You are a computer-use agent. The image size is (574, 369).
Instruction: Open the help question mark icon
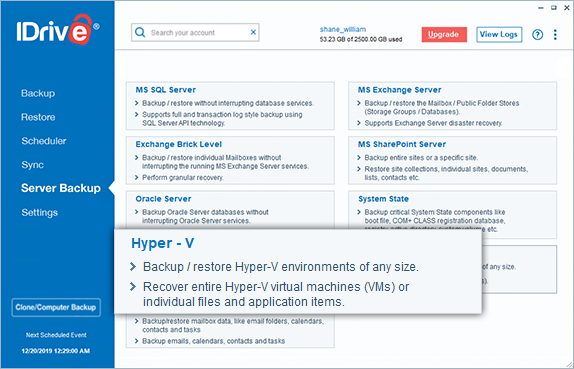[x=537, y=34]
